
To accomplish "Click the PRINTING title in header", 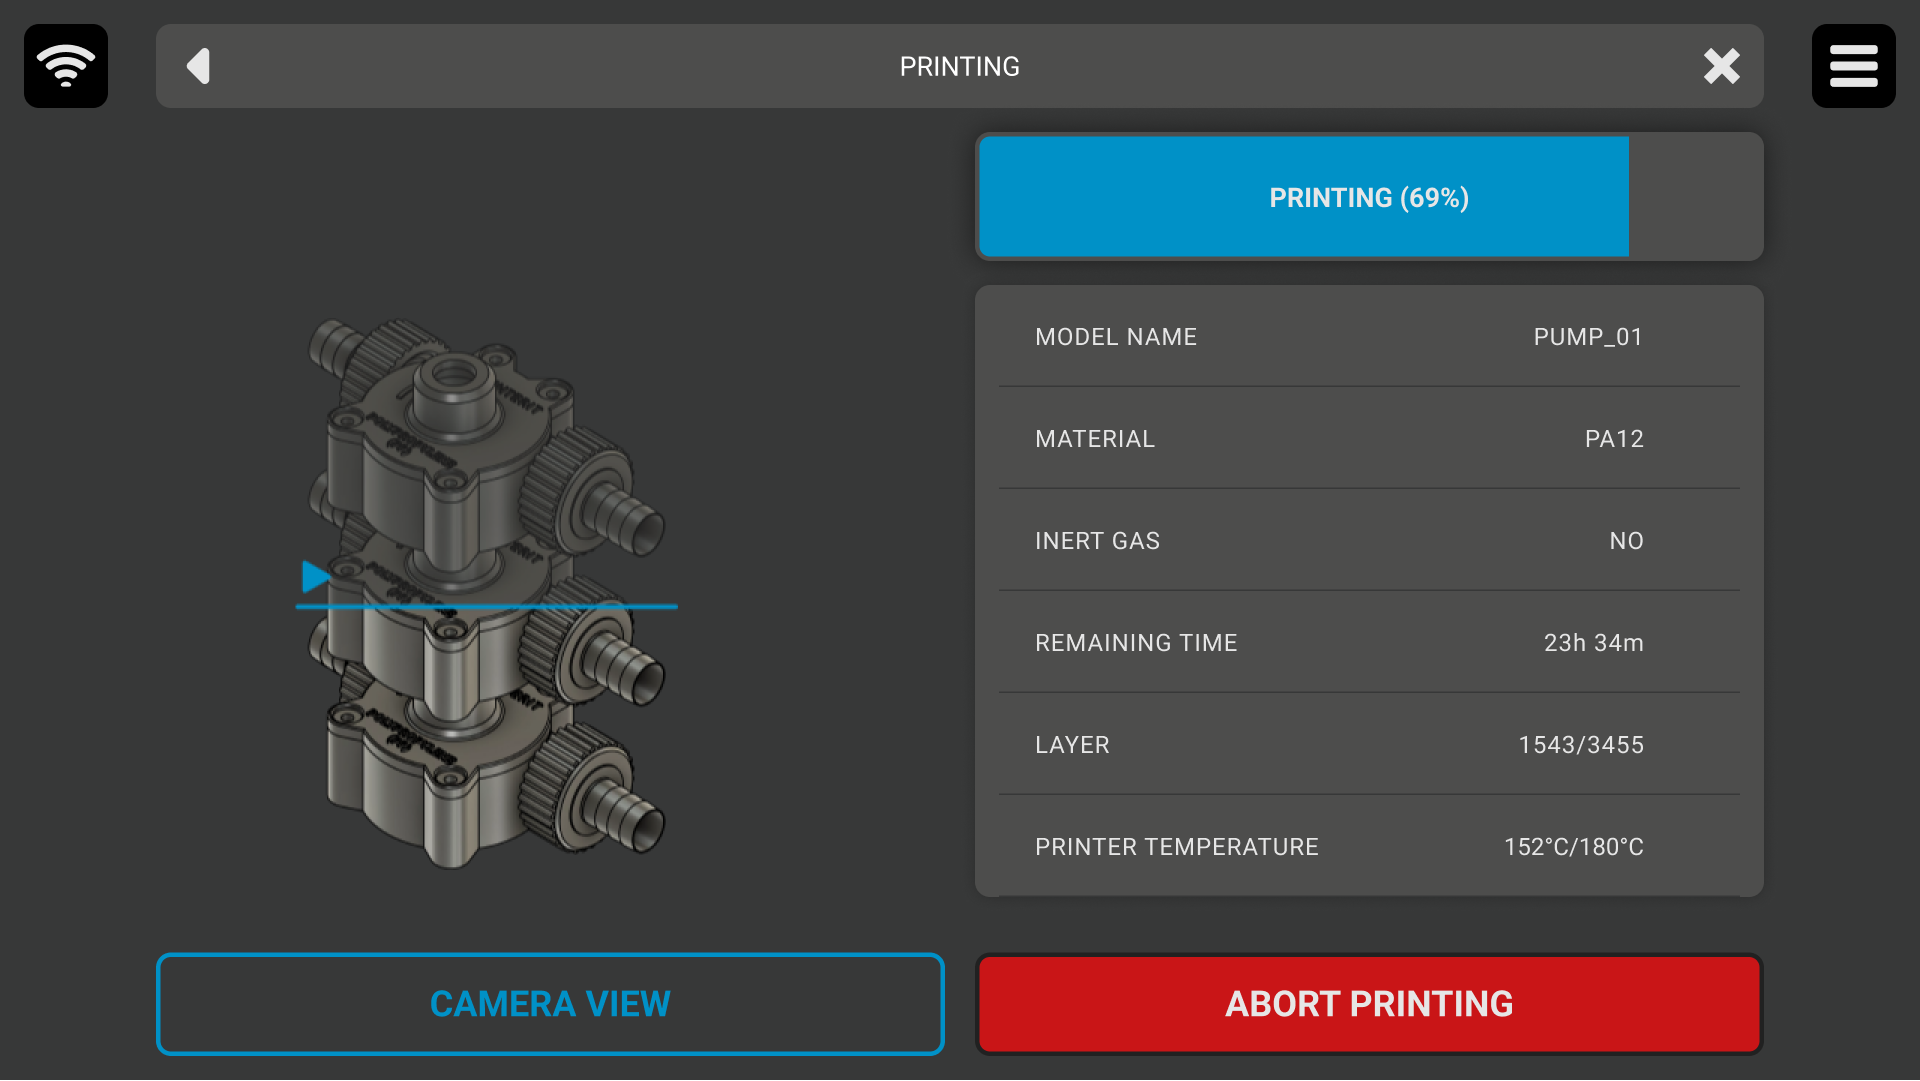I will coord(959,66).
